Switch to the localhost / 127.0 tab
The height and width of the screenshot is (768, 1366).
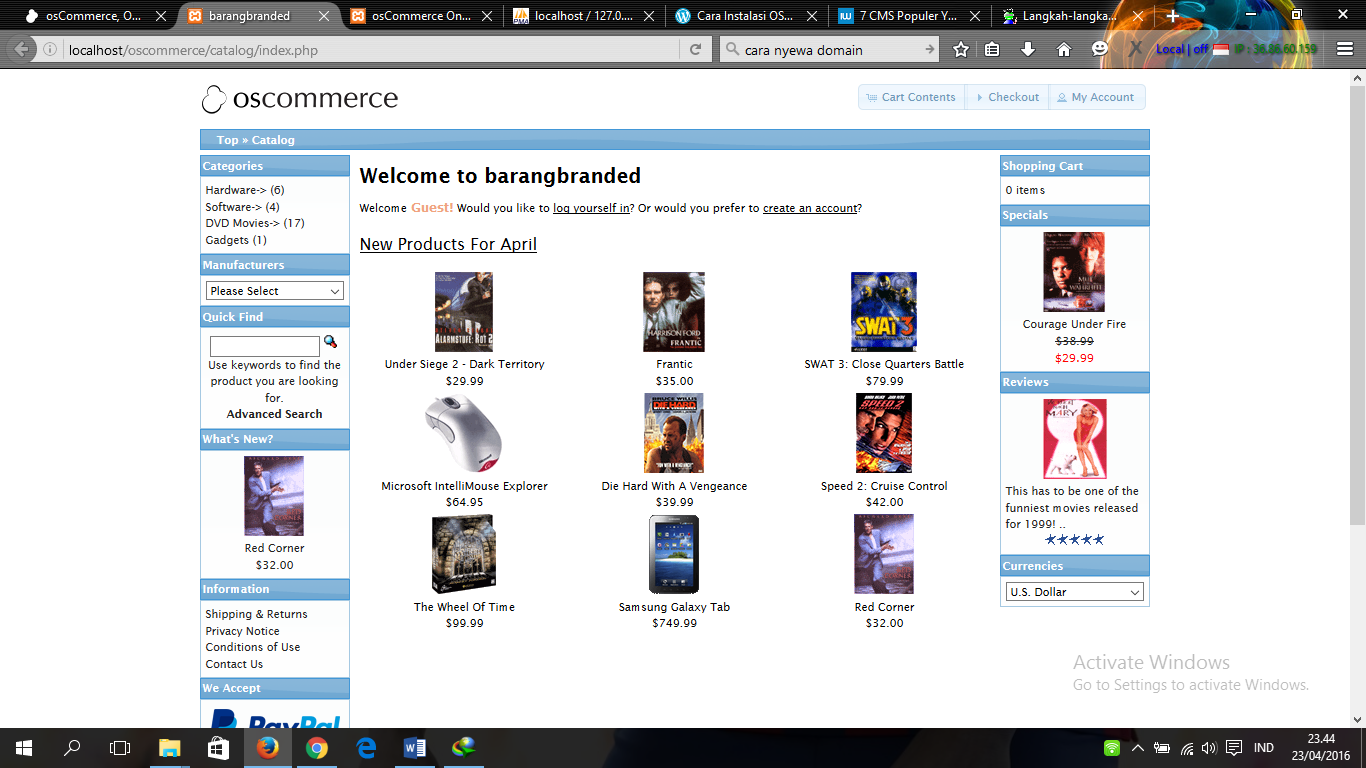[585, 16]
